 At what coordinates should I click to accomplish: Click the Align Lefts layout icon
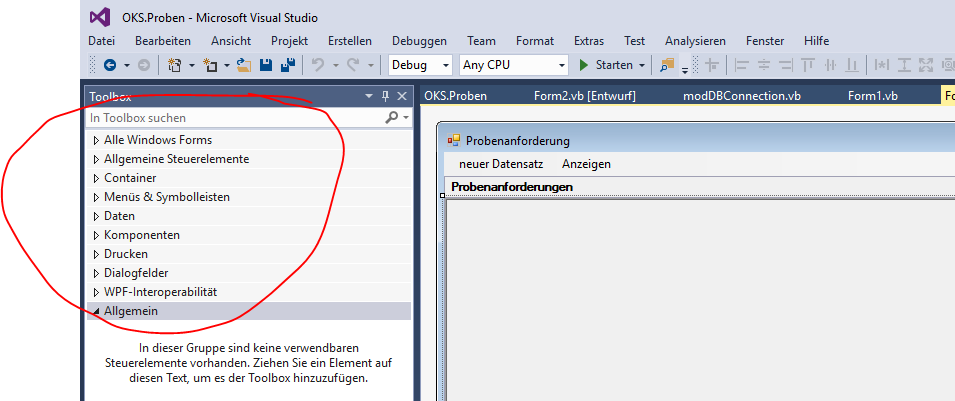coord(742,65)
